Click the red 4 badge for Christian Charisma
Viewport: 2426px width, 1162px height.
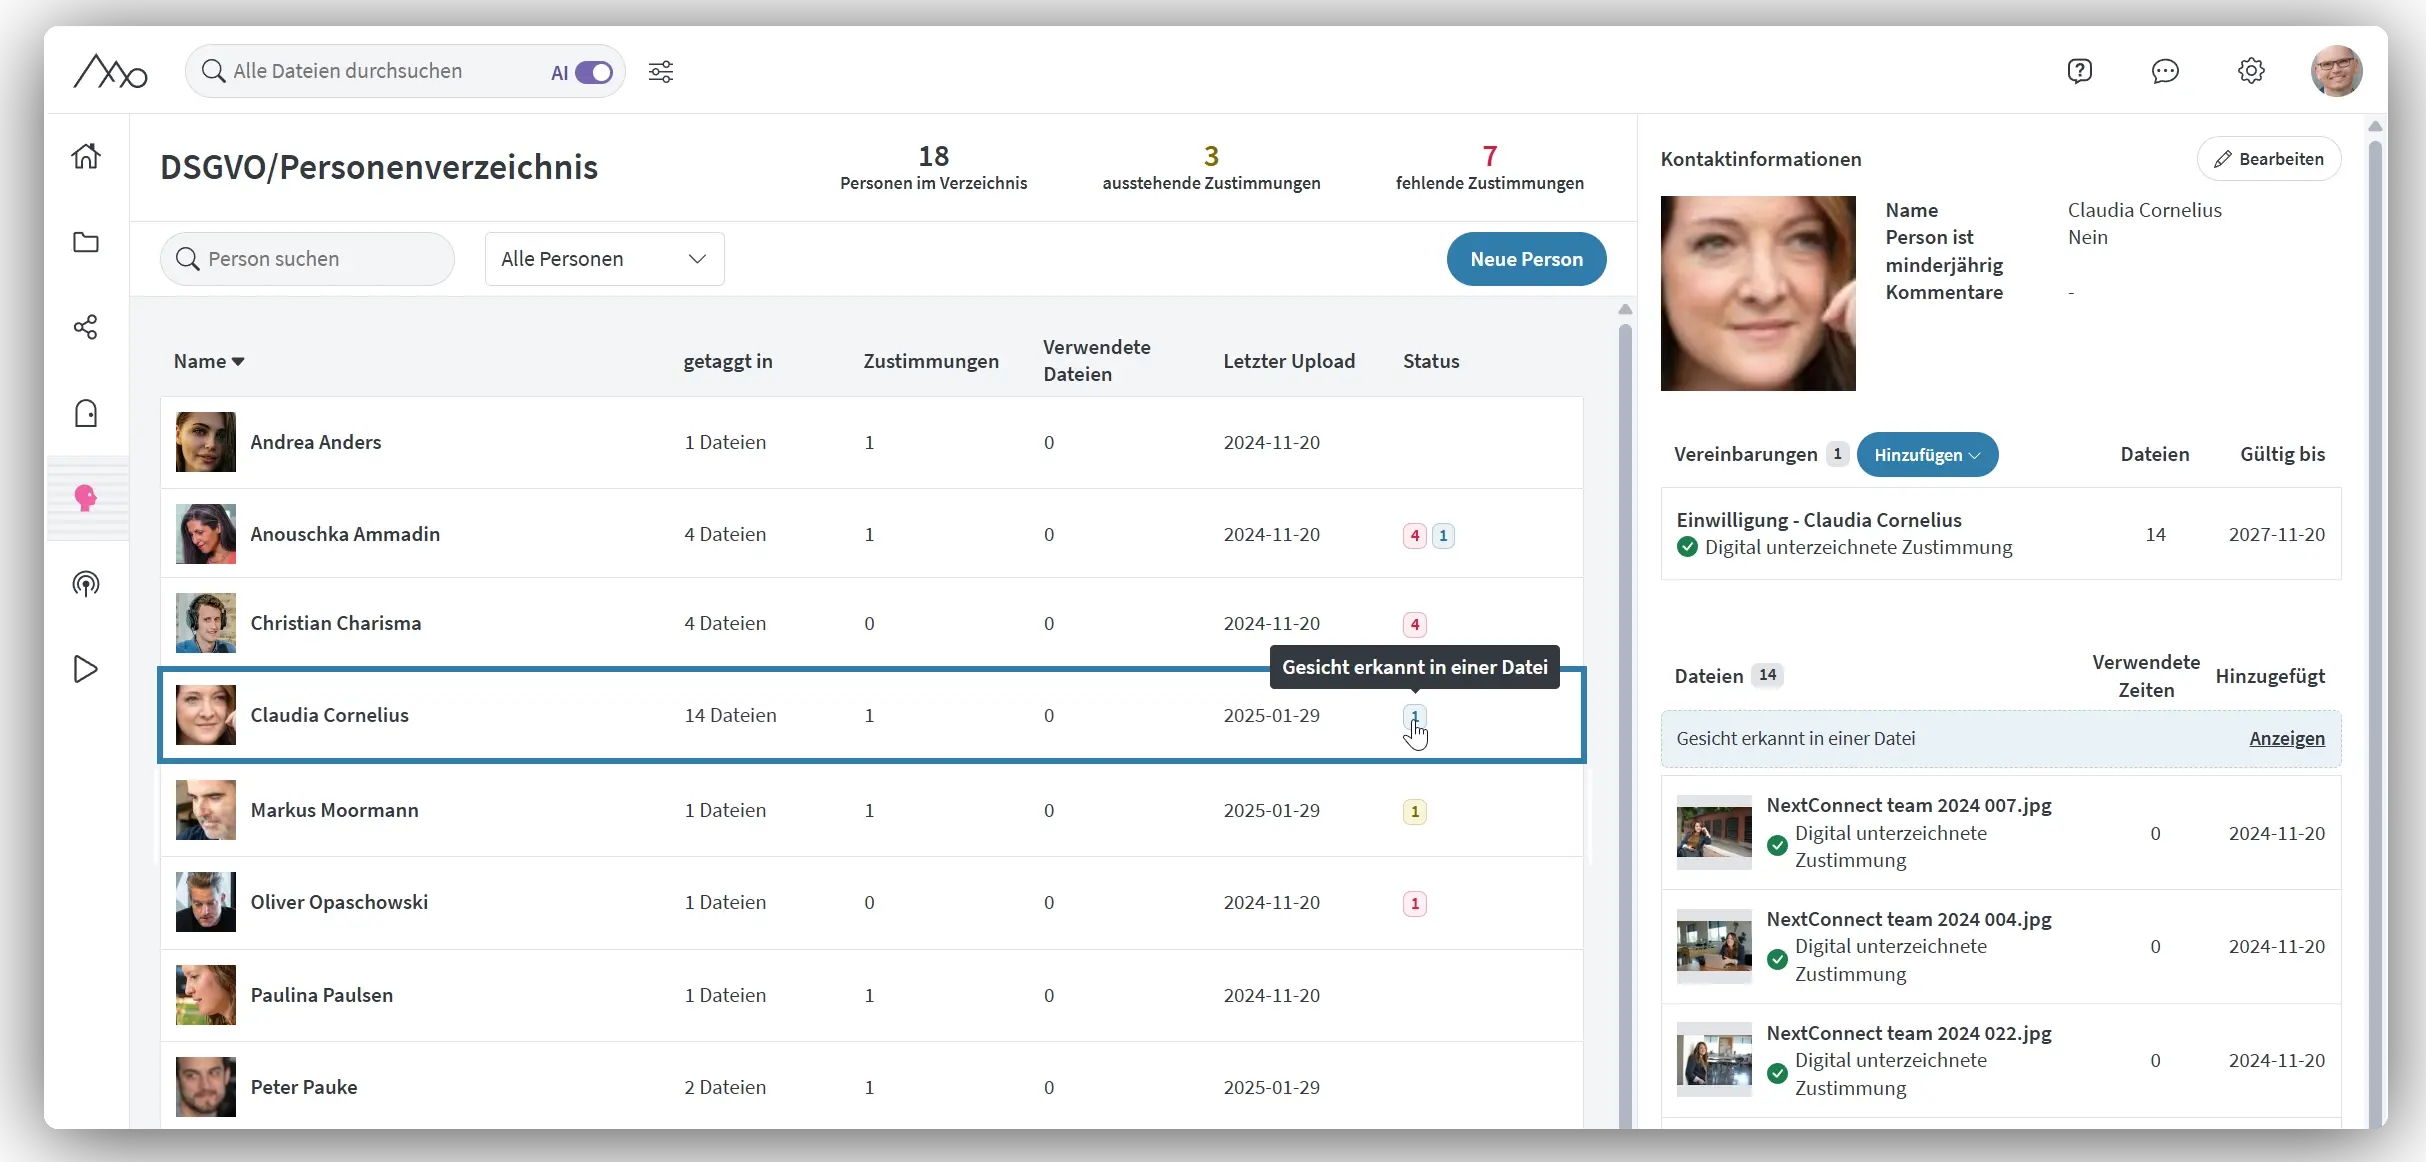click(x=1415, y=624)
